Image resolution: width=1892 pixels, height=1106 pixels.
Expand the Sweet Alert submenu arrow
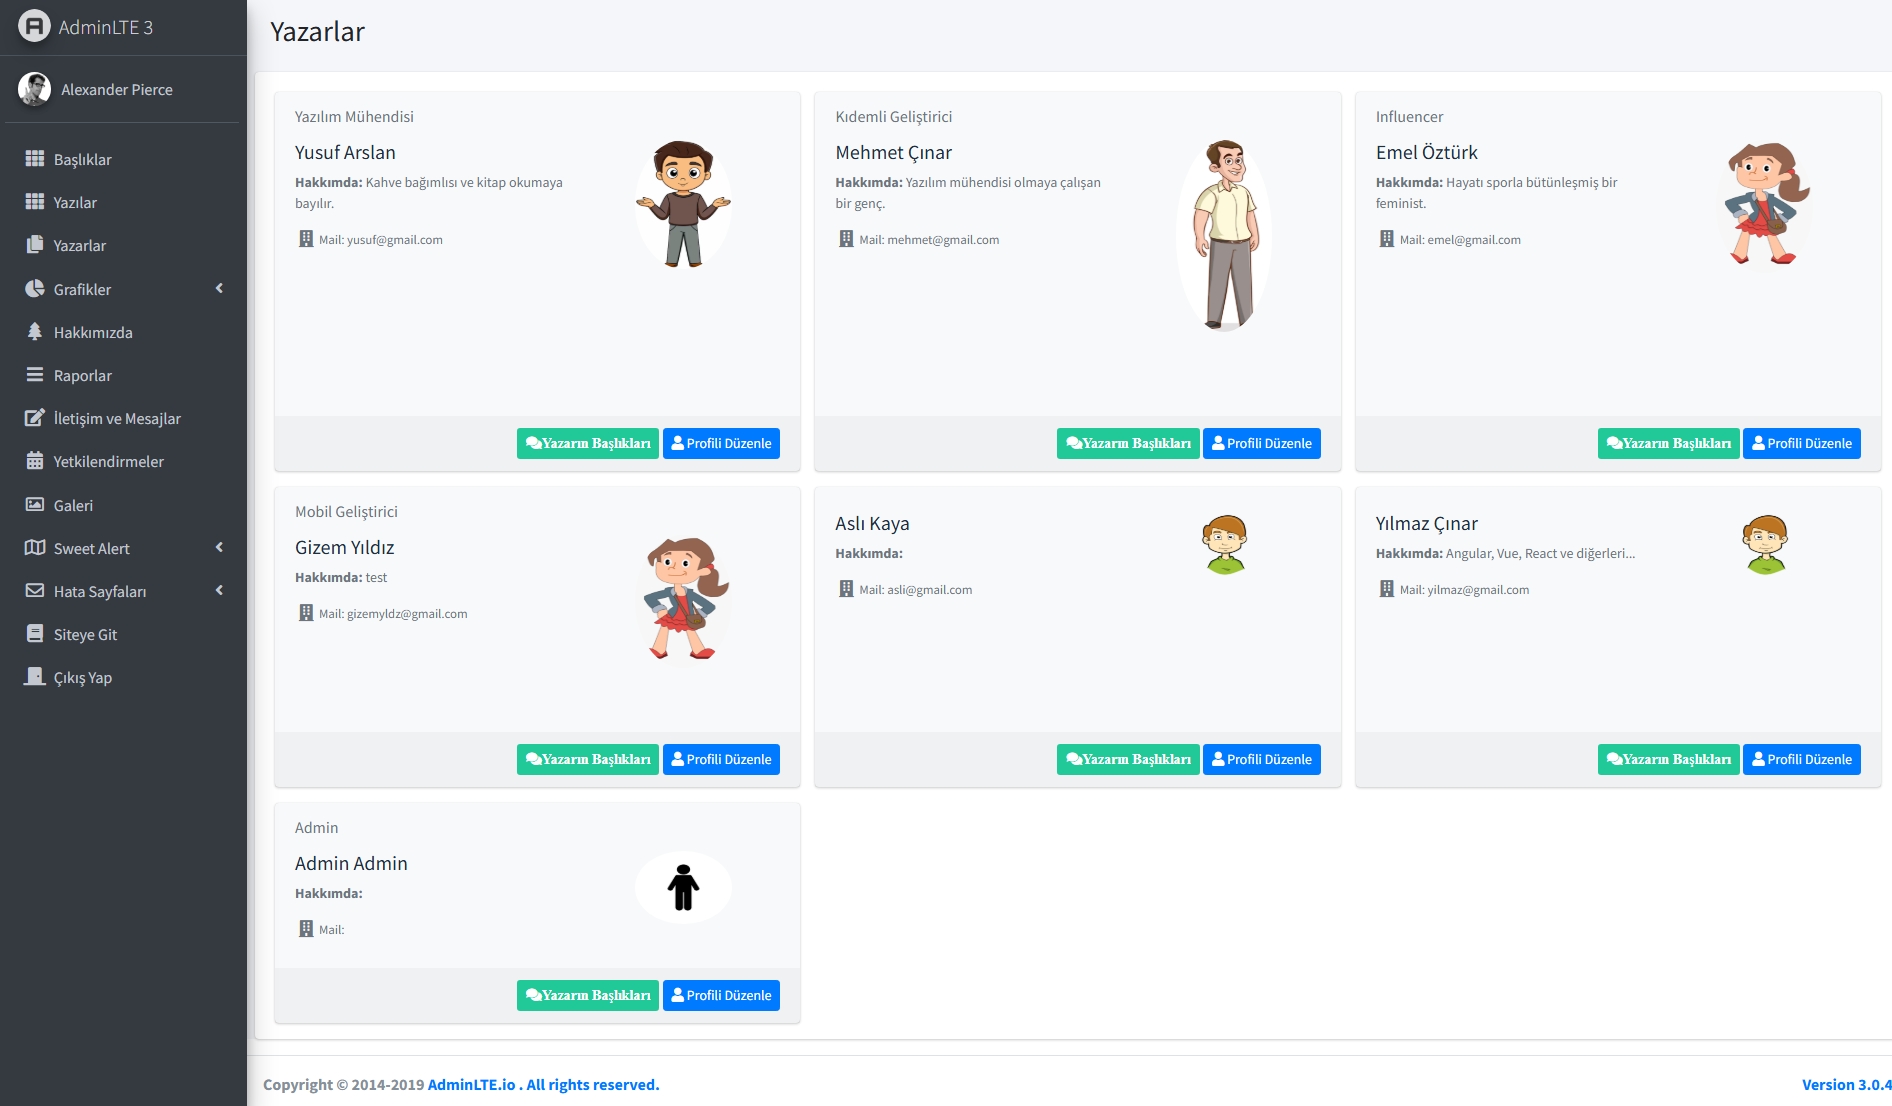click(x=219, y=548)
